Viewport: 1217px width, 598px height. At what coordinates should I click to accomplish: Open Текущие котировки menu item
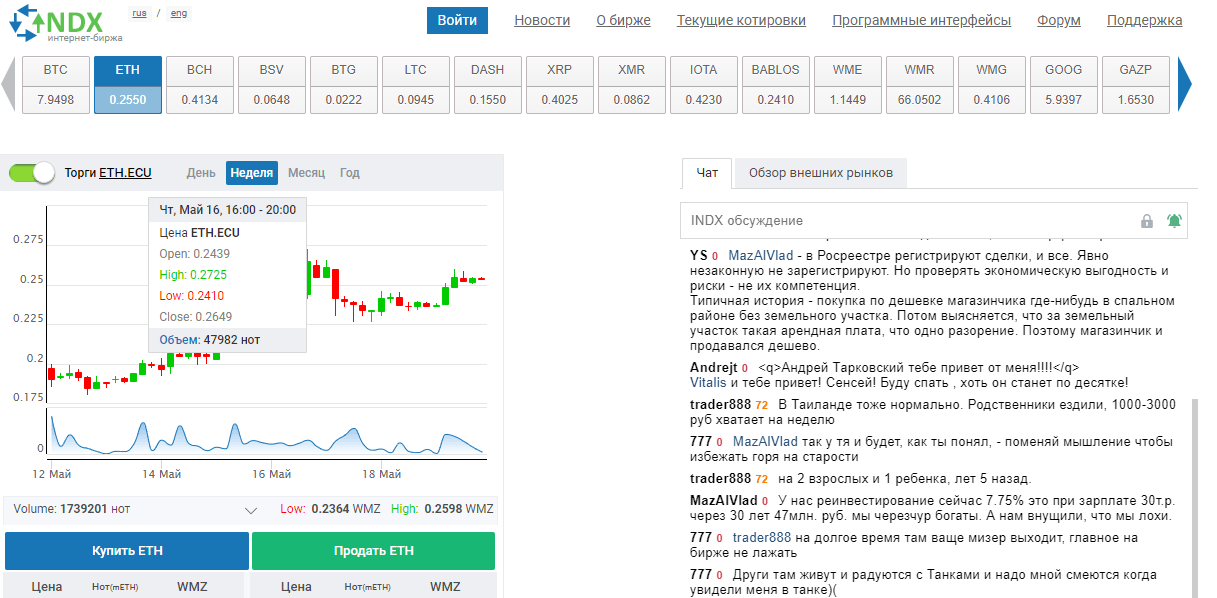741,20
